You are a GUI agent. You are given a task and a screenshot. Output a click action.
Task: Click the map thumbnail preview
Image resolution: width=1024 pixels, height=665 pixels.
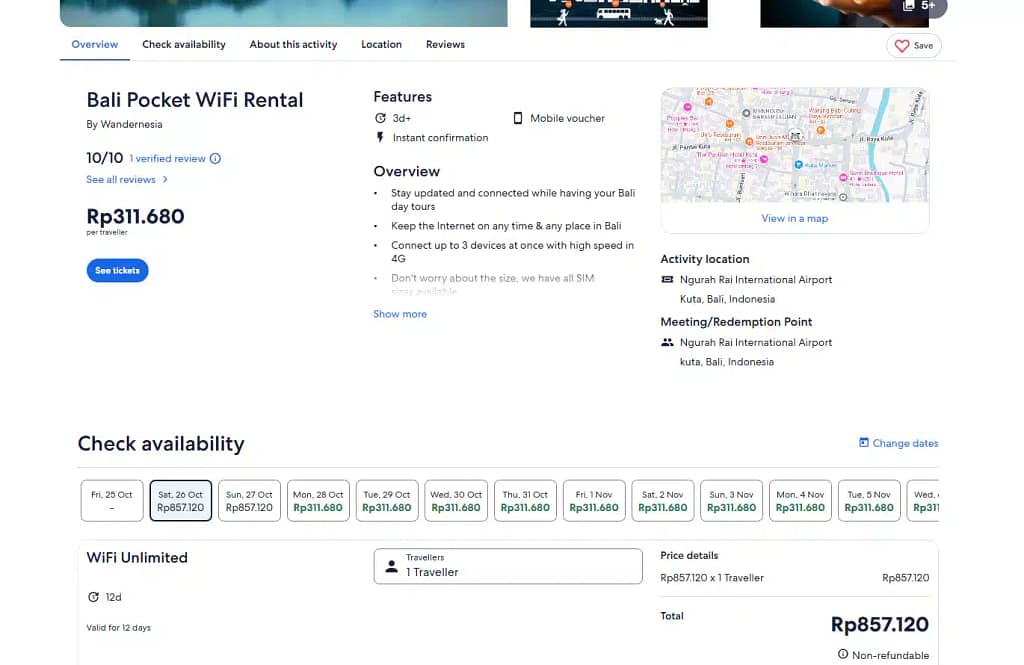coord(795,145)
